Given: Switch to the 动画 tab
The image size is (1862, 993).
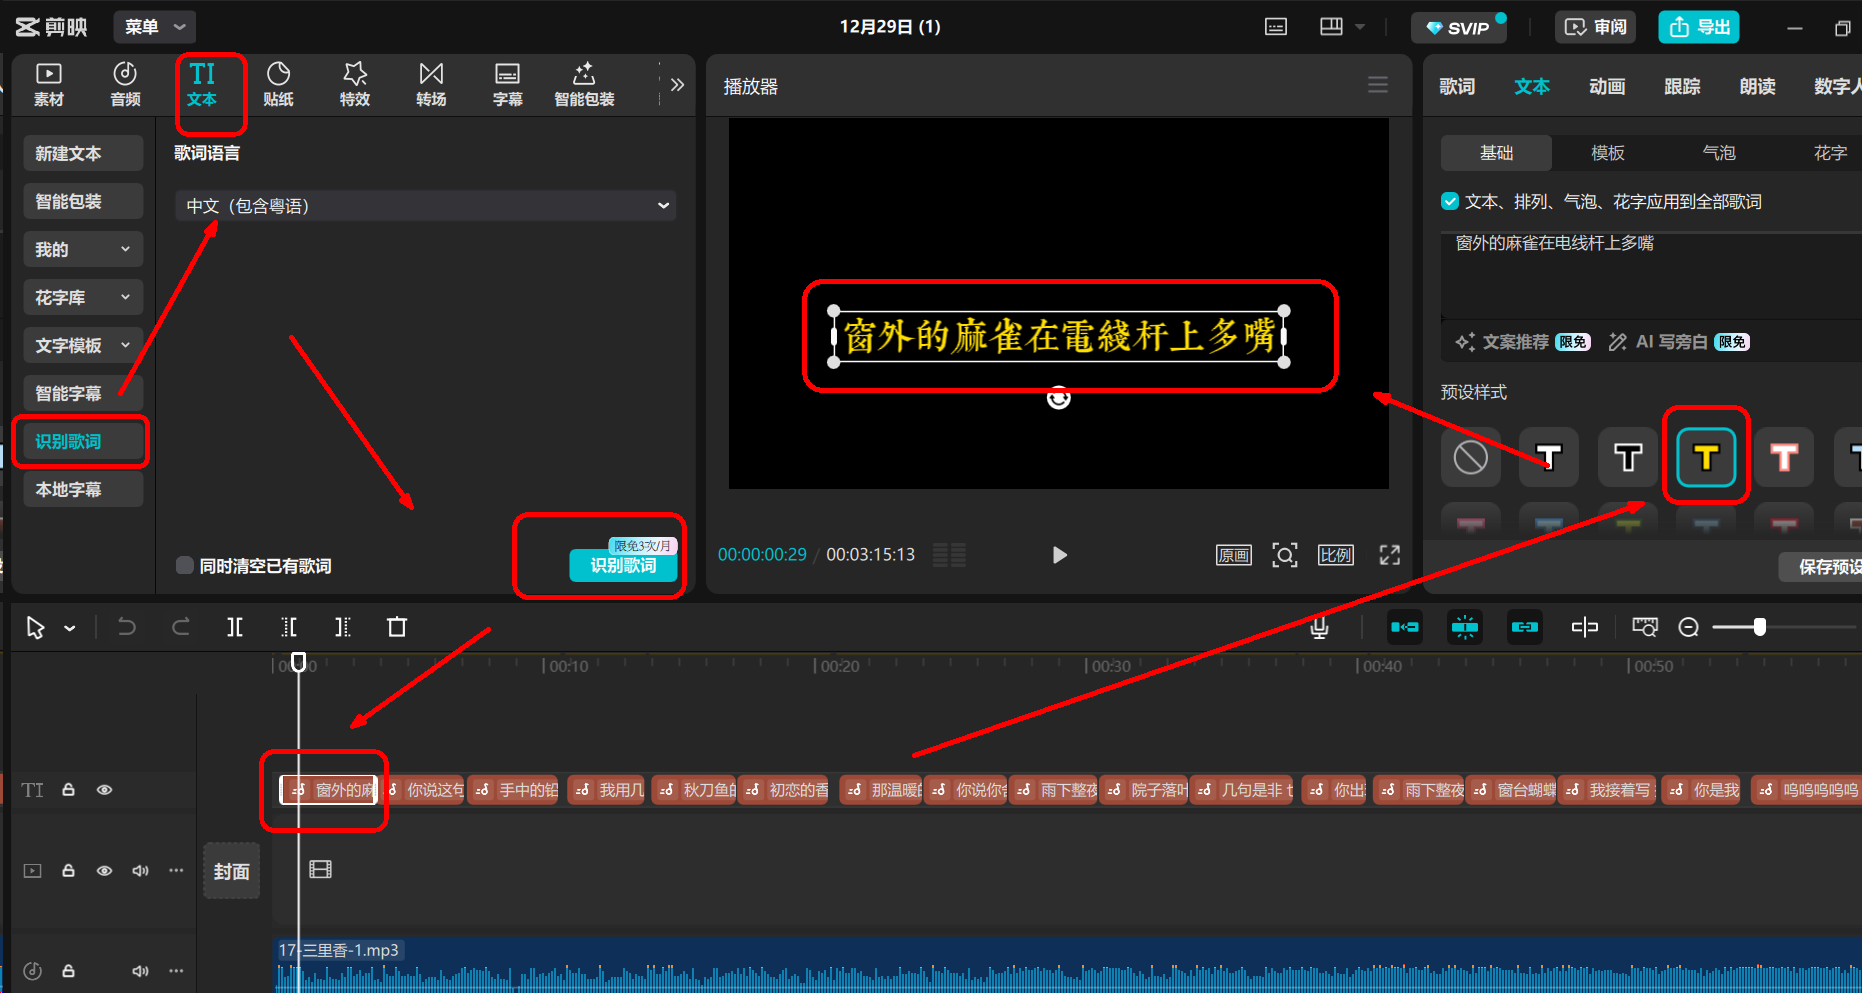Looking at the screenshot, I should (1607, 87).
